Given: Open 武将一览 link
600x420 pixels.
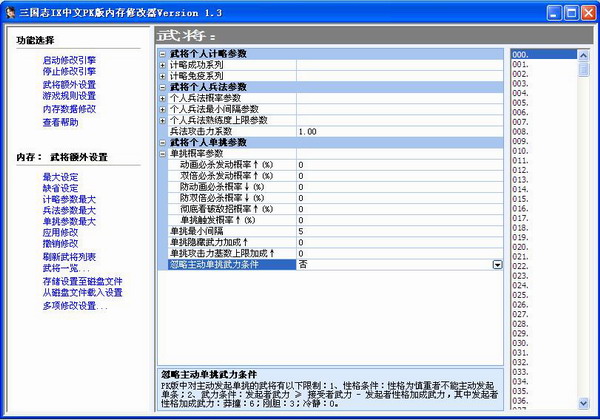Looking at the screenshot, I should (65, 268).
